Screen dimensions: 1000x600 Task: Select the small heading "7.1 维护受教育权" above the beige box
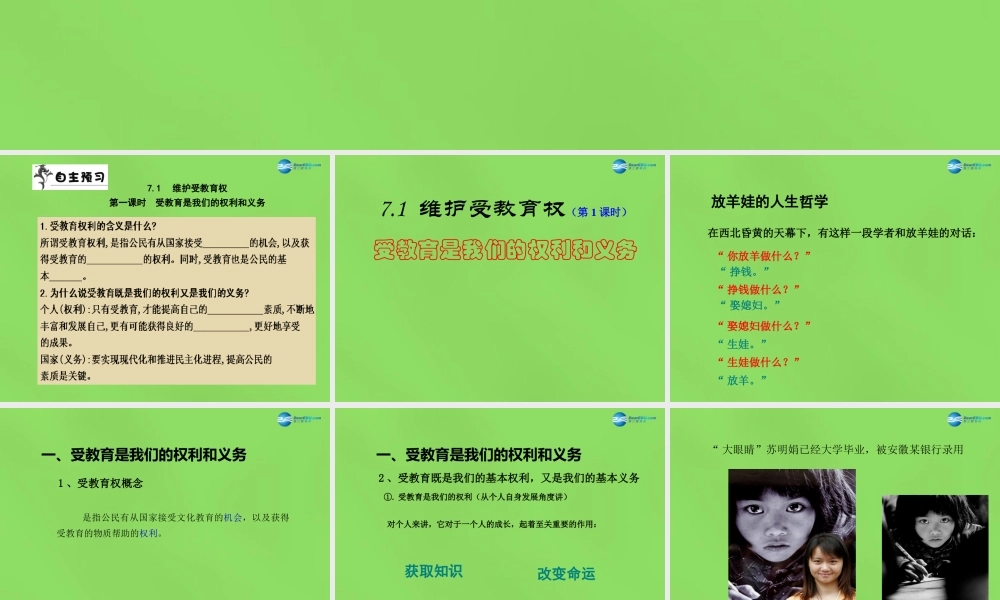(x=187, y=188)
